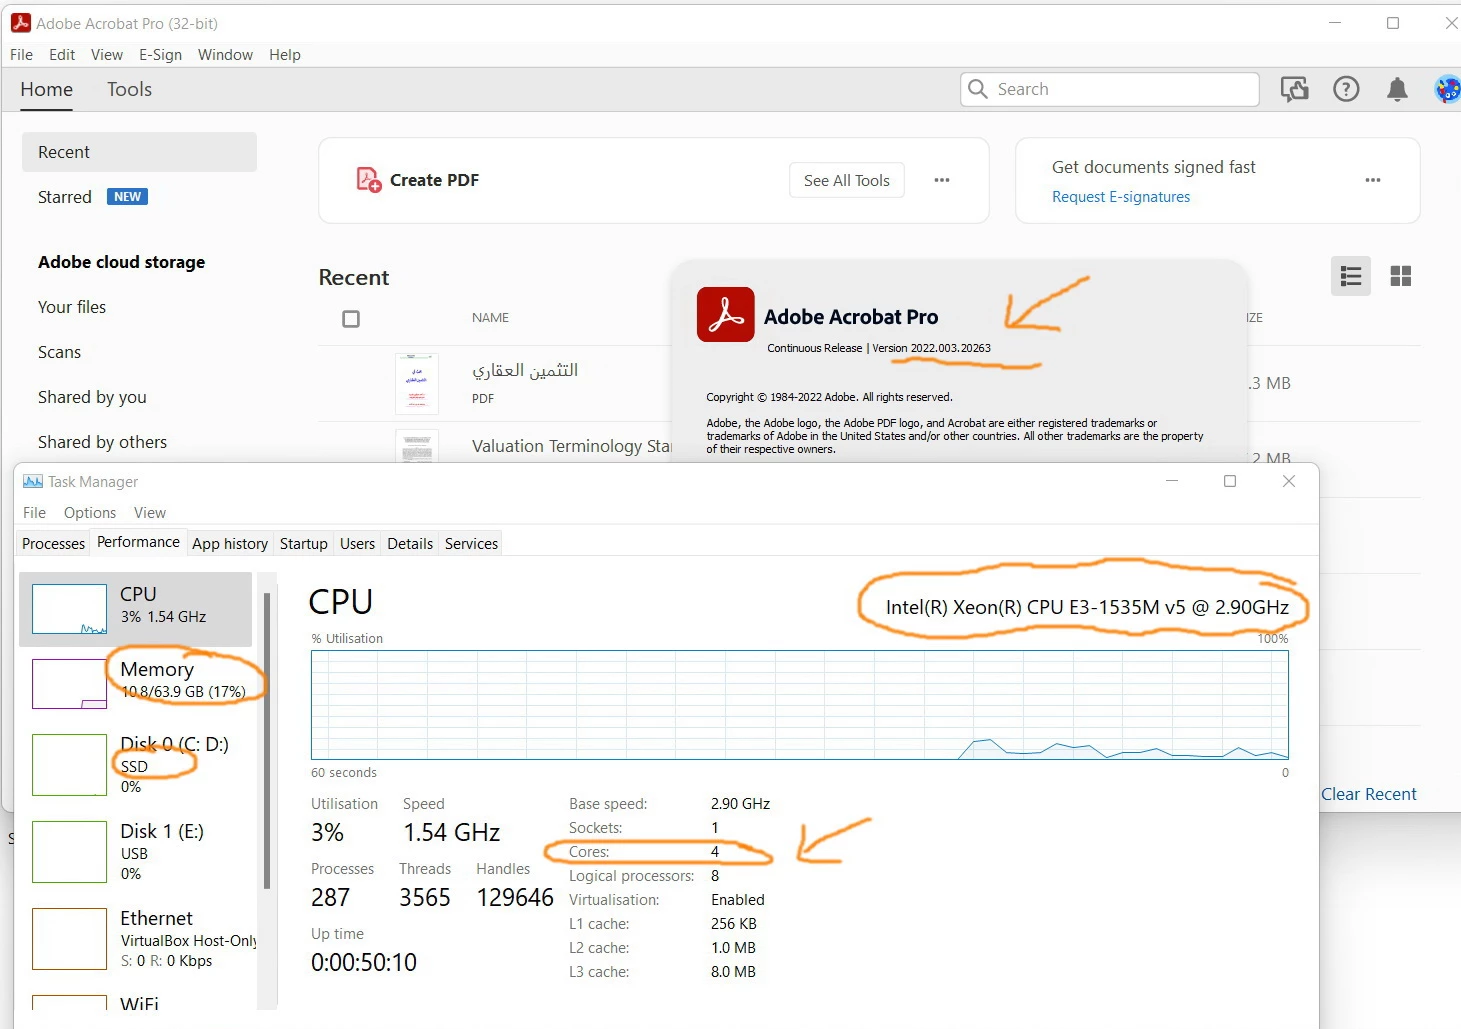
Task: Click the Acrobat Search input field
Action: [x=1110, y=89]
